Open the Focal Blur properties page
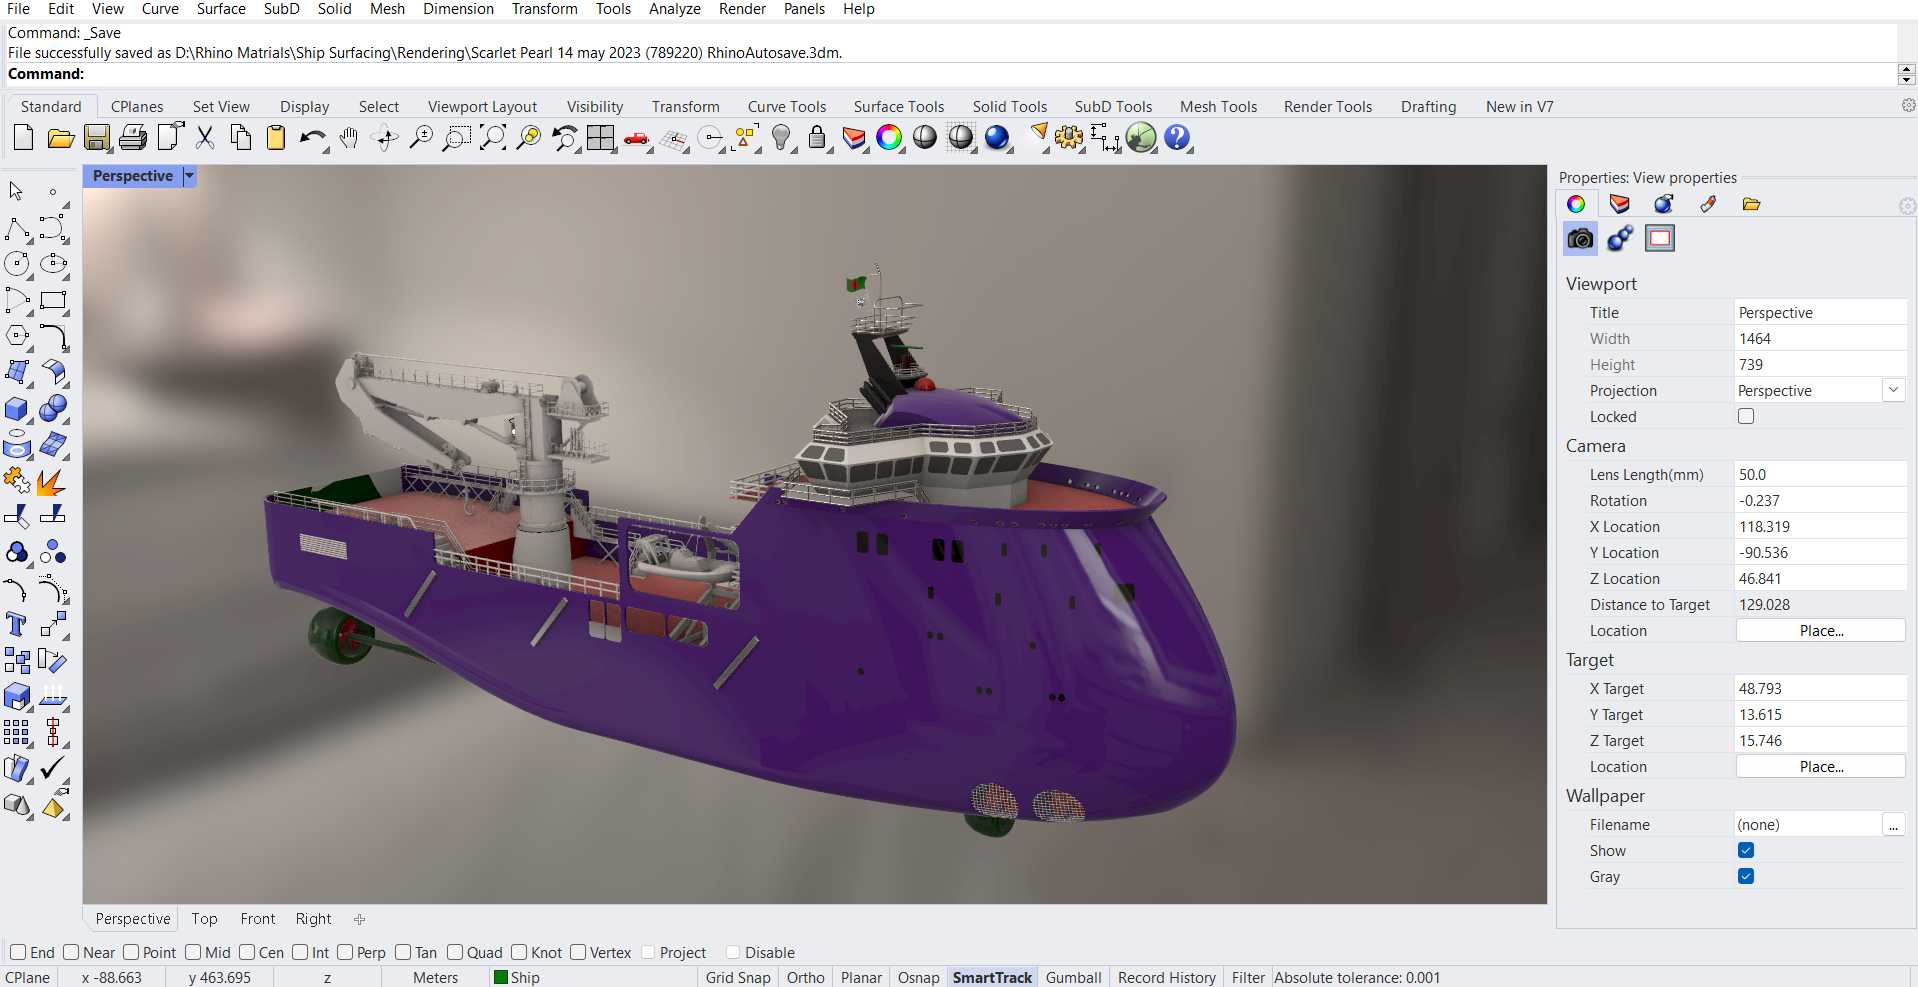This screenshot has width=1918, height=987. coord(1620,238)
